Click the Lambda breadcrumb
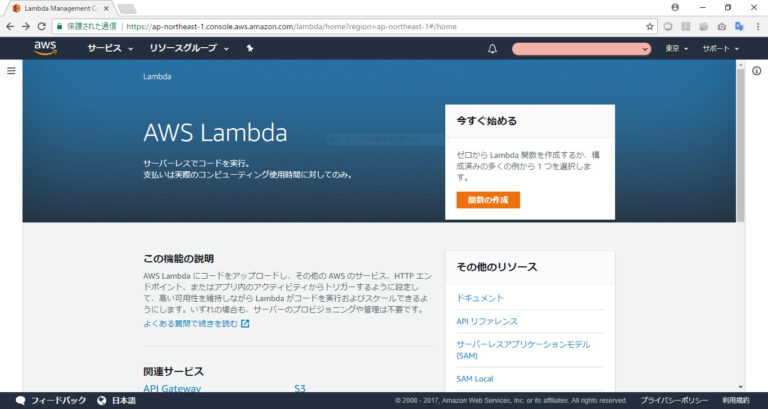Image resolution: width=768 pixels, height=409 pixels. (157, 76)
